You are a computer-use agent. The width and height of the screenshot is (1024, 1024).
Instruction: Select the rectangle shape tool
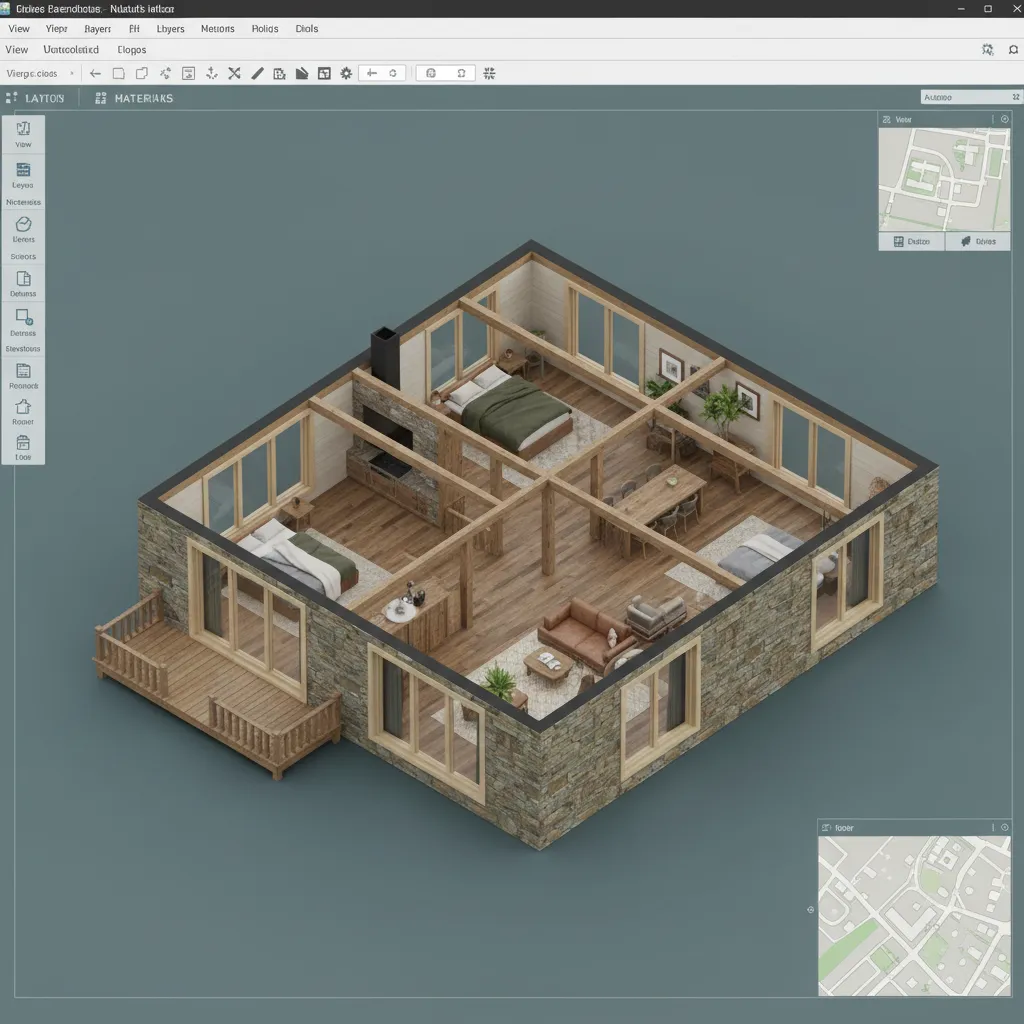pyautogui.click(x=118, y=72)
